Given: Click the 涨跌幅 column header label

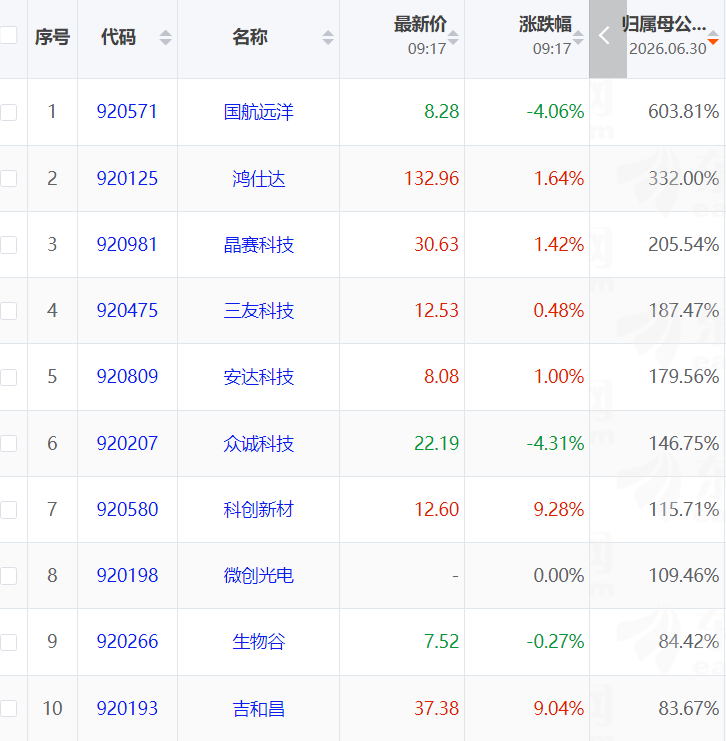Looking at the screenshot, I should pos(545,25).
